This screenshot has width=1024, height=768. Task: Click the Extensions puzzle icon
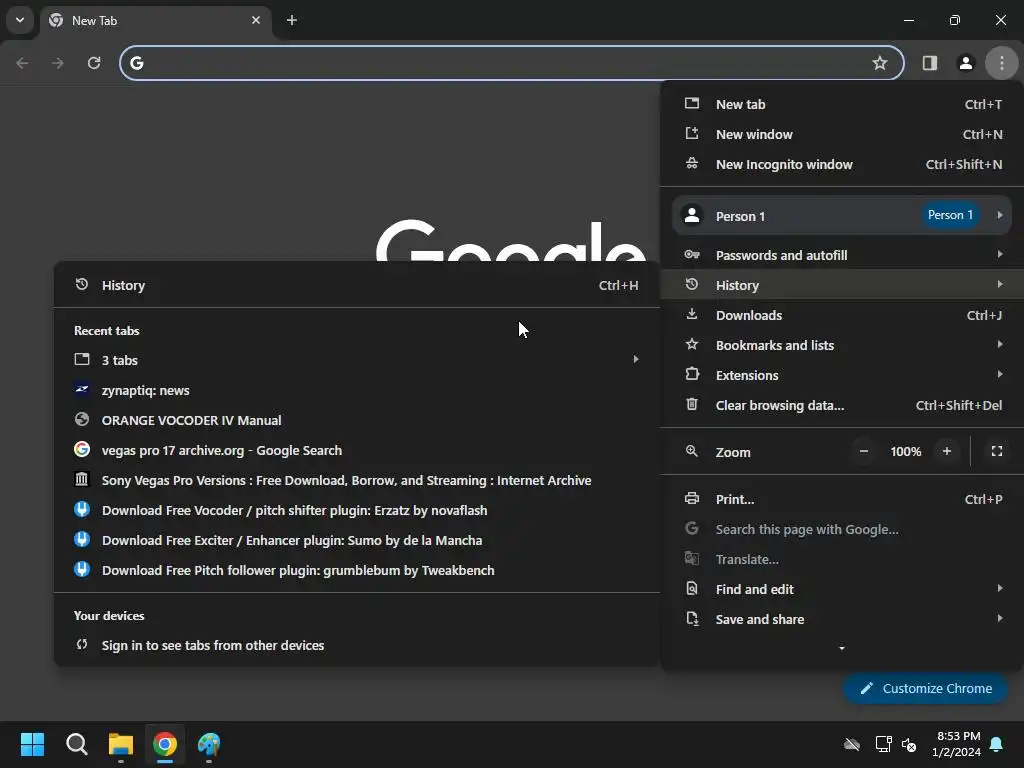(692, 374)
